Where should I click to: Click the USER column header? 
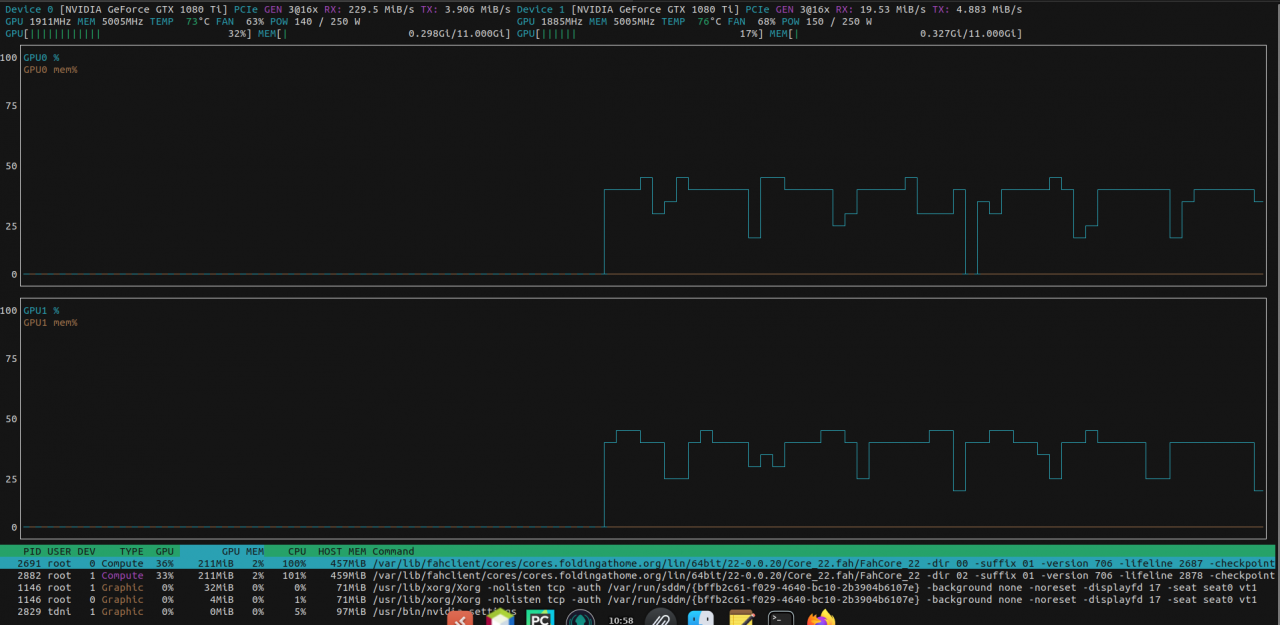point(59,551)
